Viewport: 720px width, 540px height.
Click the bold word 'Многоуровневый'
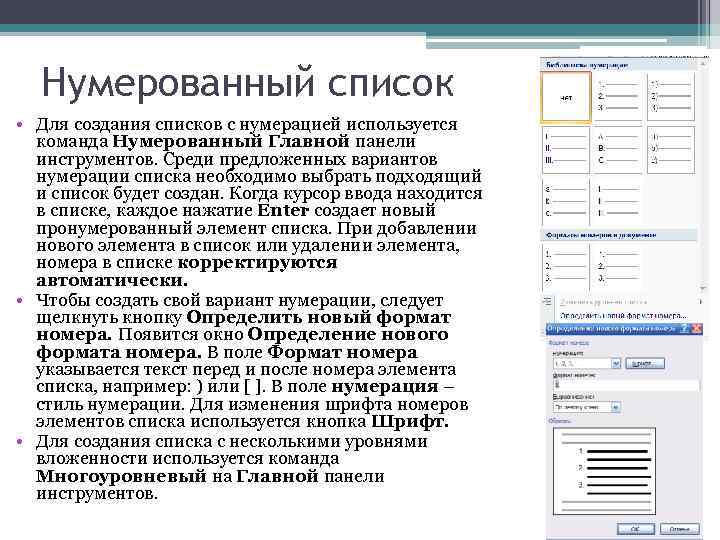tap(121, 476)
